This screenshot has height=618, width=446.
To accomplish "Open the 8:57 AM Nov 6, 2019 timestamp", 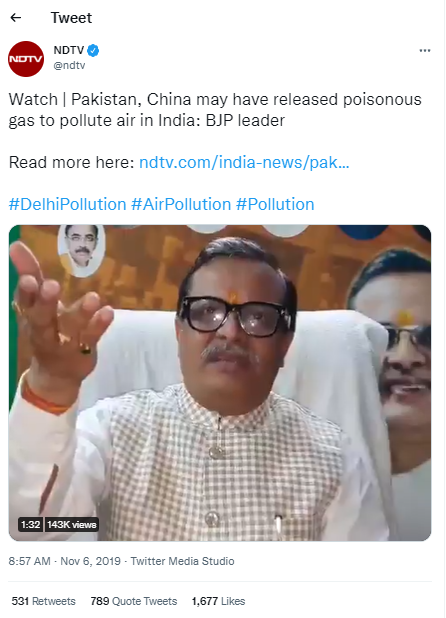I will tap(65, 561).
